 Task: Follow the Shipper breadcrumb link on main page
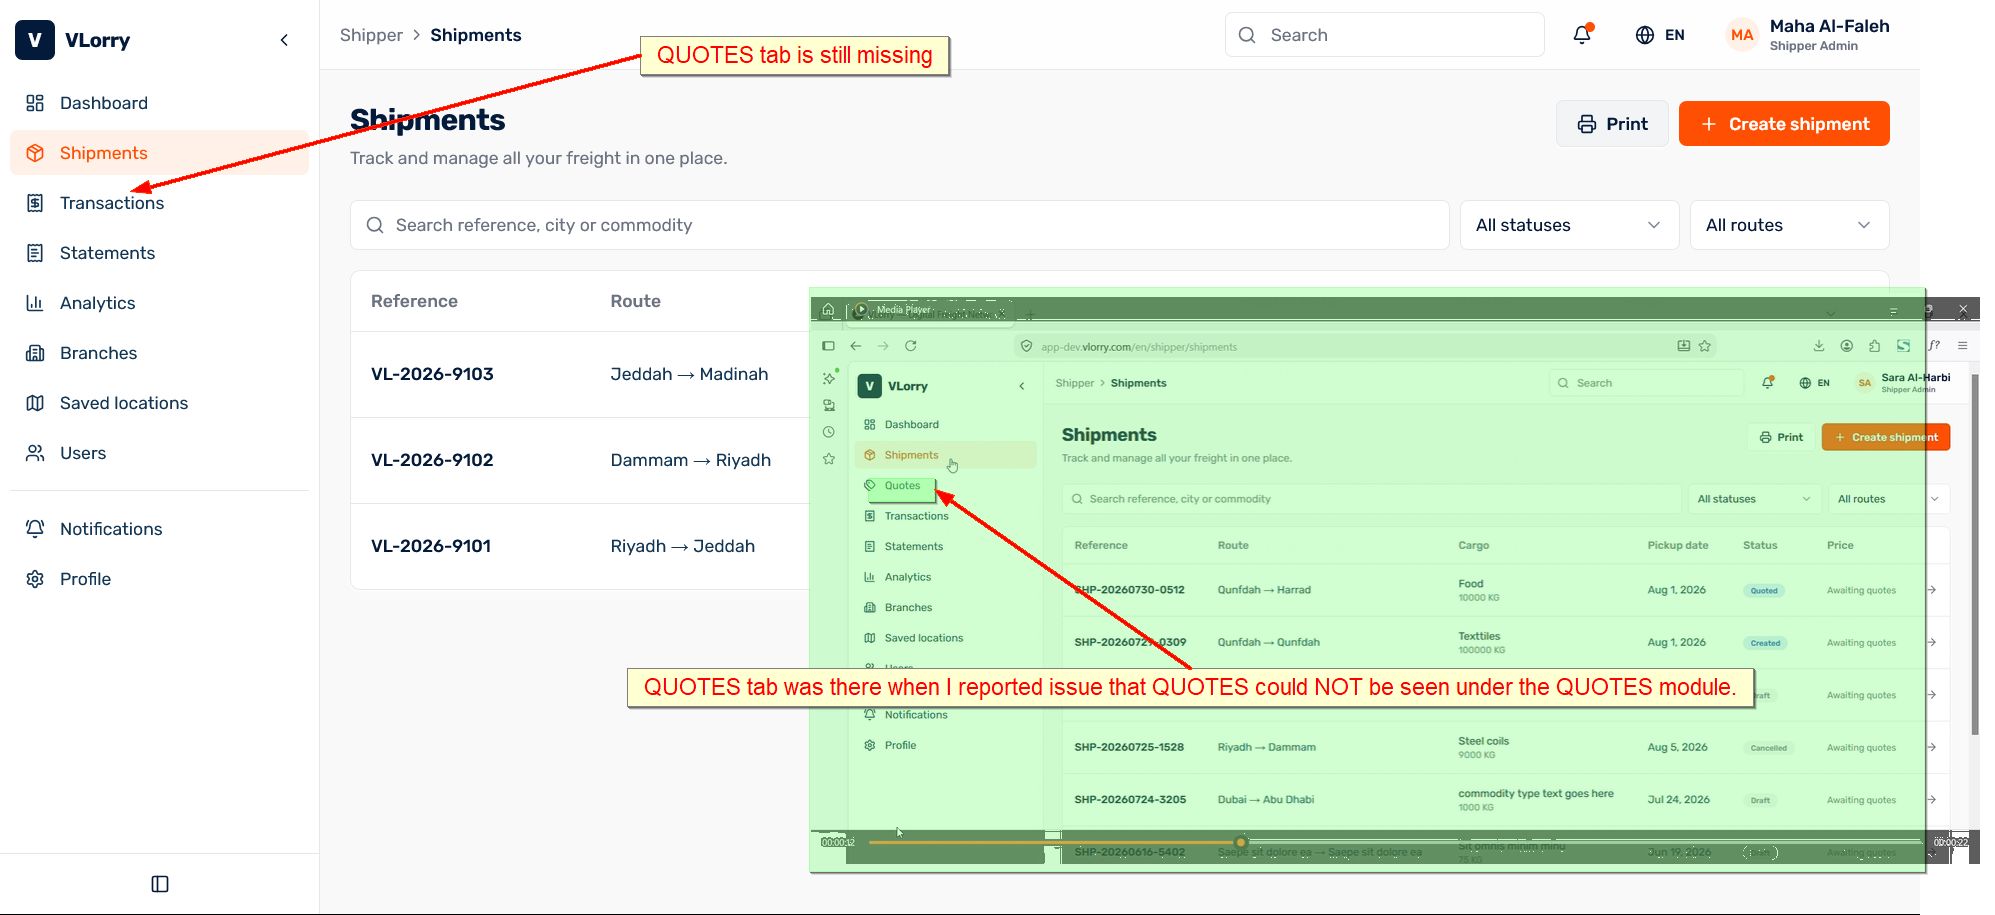[371, 35]
